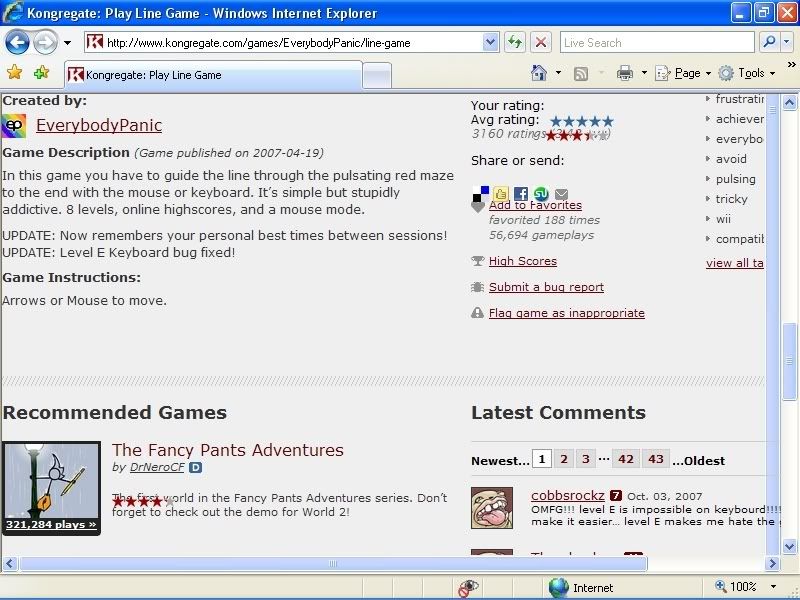The width and height of the screenshot is (800, 600).
Task: Select comments page 1
Action: coord(542,459)
